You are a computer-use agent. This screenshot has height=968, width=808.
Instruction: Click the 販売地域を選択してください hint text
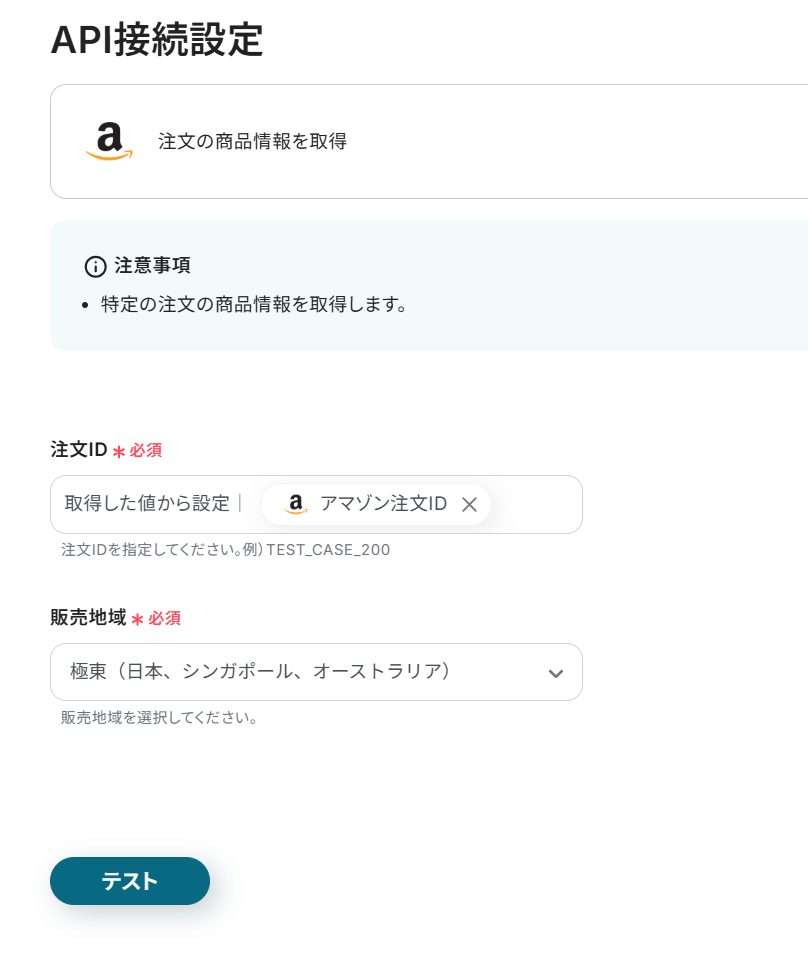pyautogui.click(x=160, y=718)
